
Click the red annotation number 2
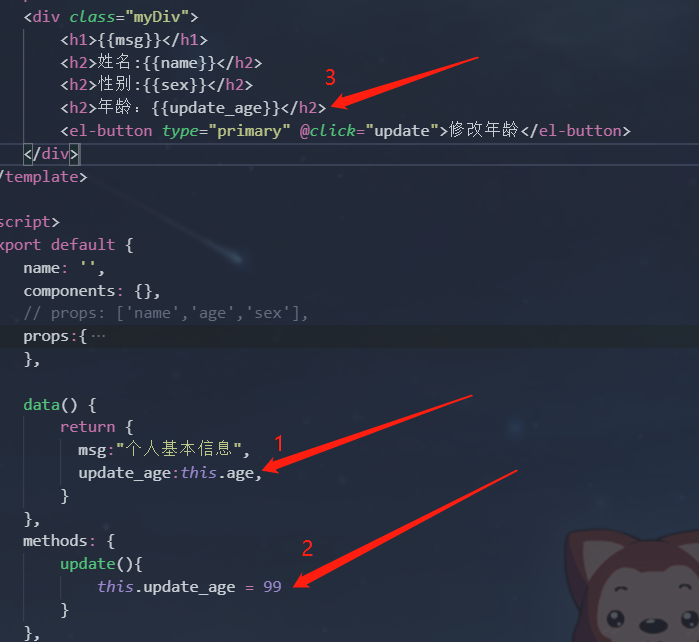(307, 548)
